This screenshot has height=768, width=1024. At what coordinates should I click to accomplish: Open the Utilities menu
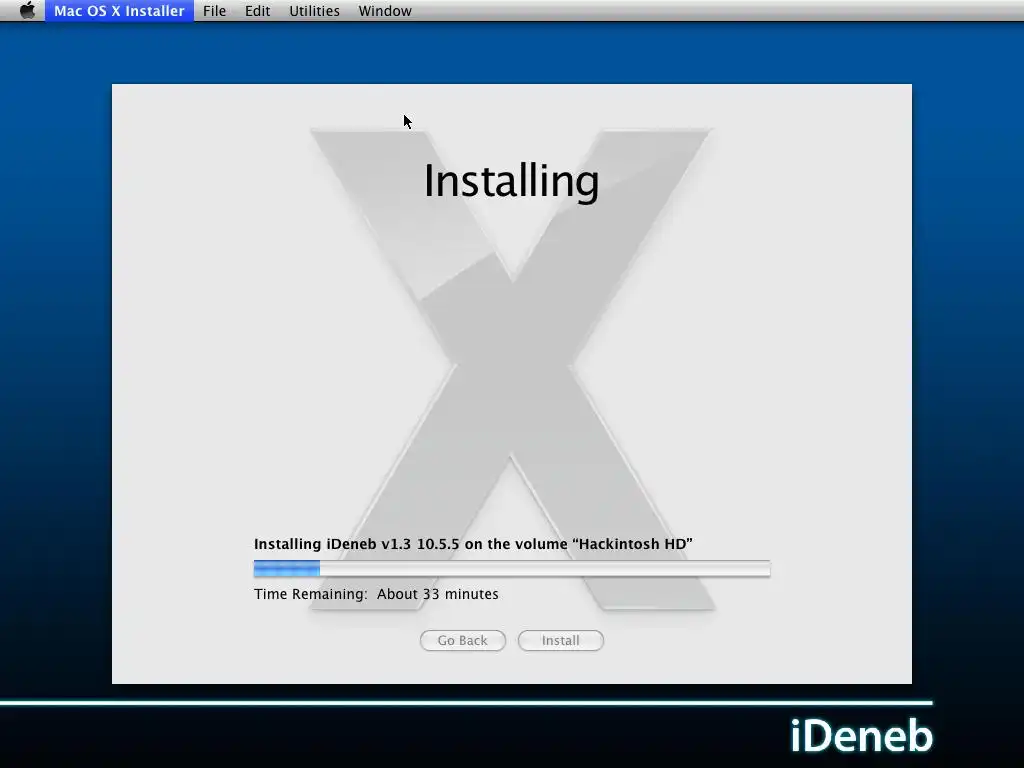pyautogui.click(x=314, y=10)
